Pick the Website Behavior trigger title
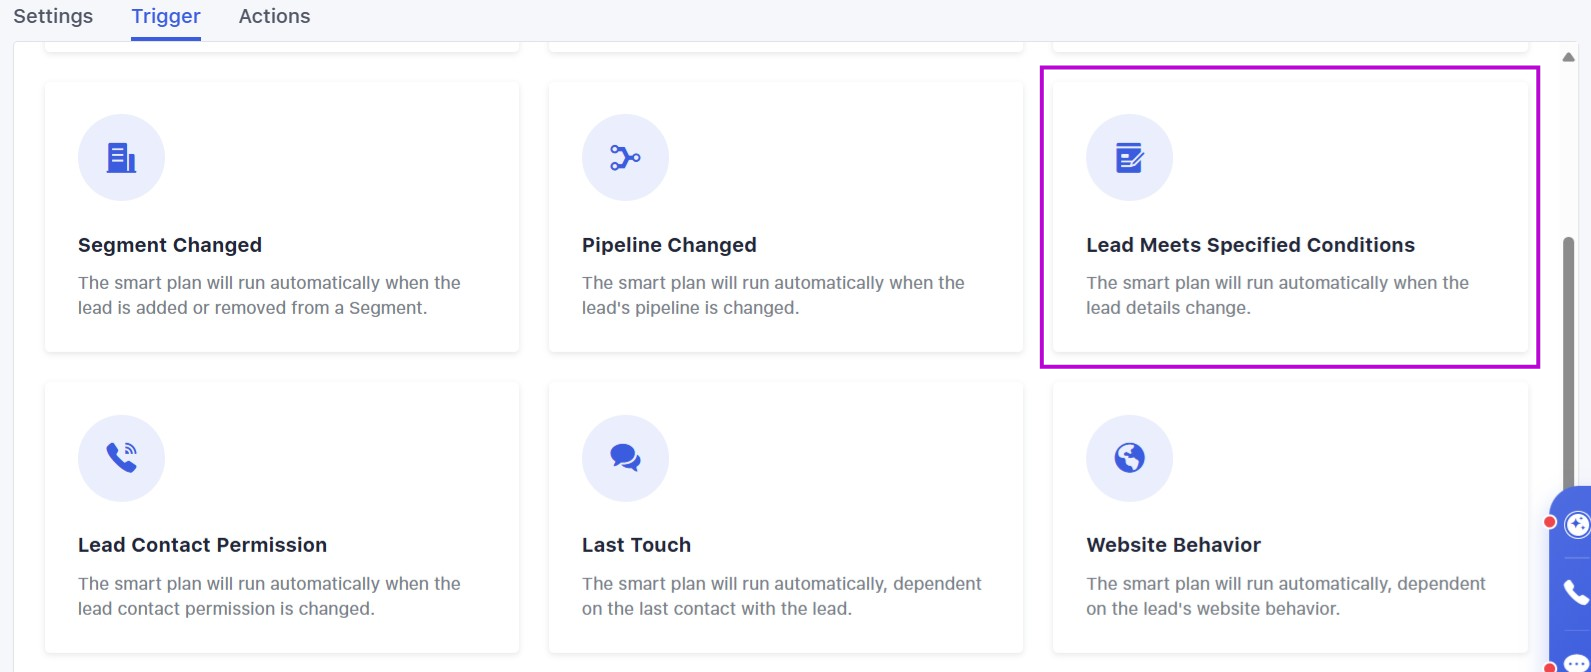The width and height of the screenshot is (1591, 672). [x=1173, y=545]
